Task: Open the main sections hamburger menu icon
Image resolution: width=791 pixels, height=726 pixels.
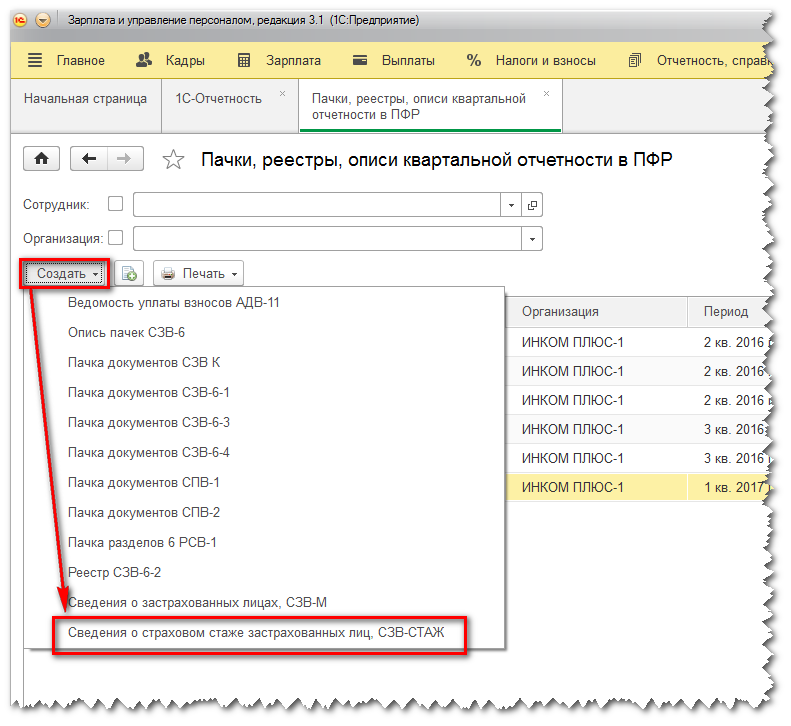Action: [x=35, y=60]
